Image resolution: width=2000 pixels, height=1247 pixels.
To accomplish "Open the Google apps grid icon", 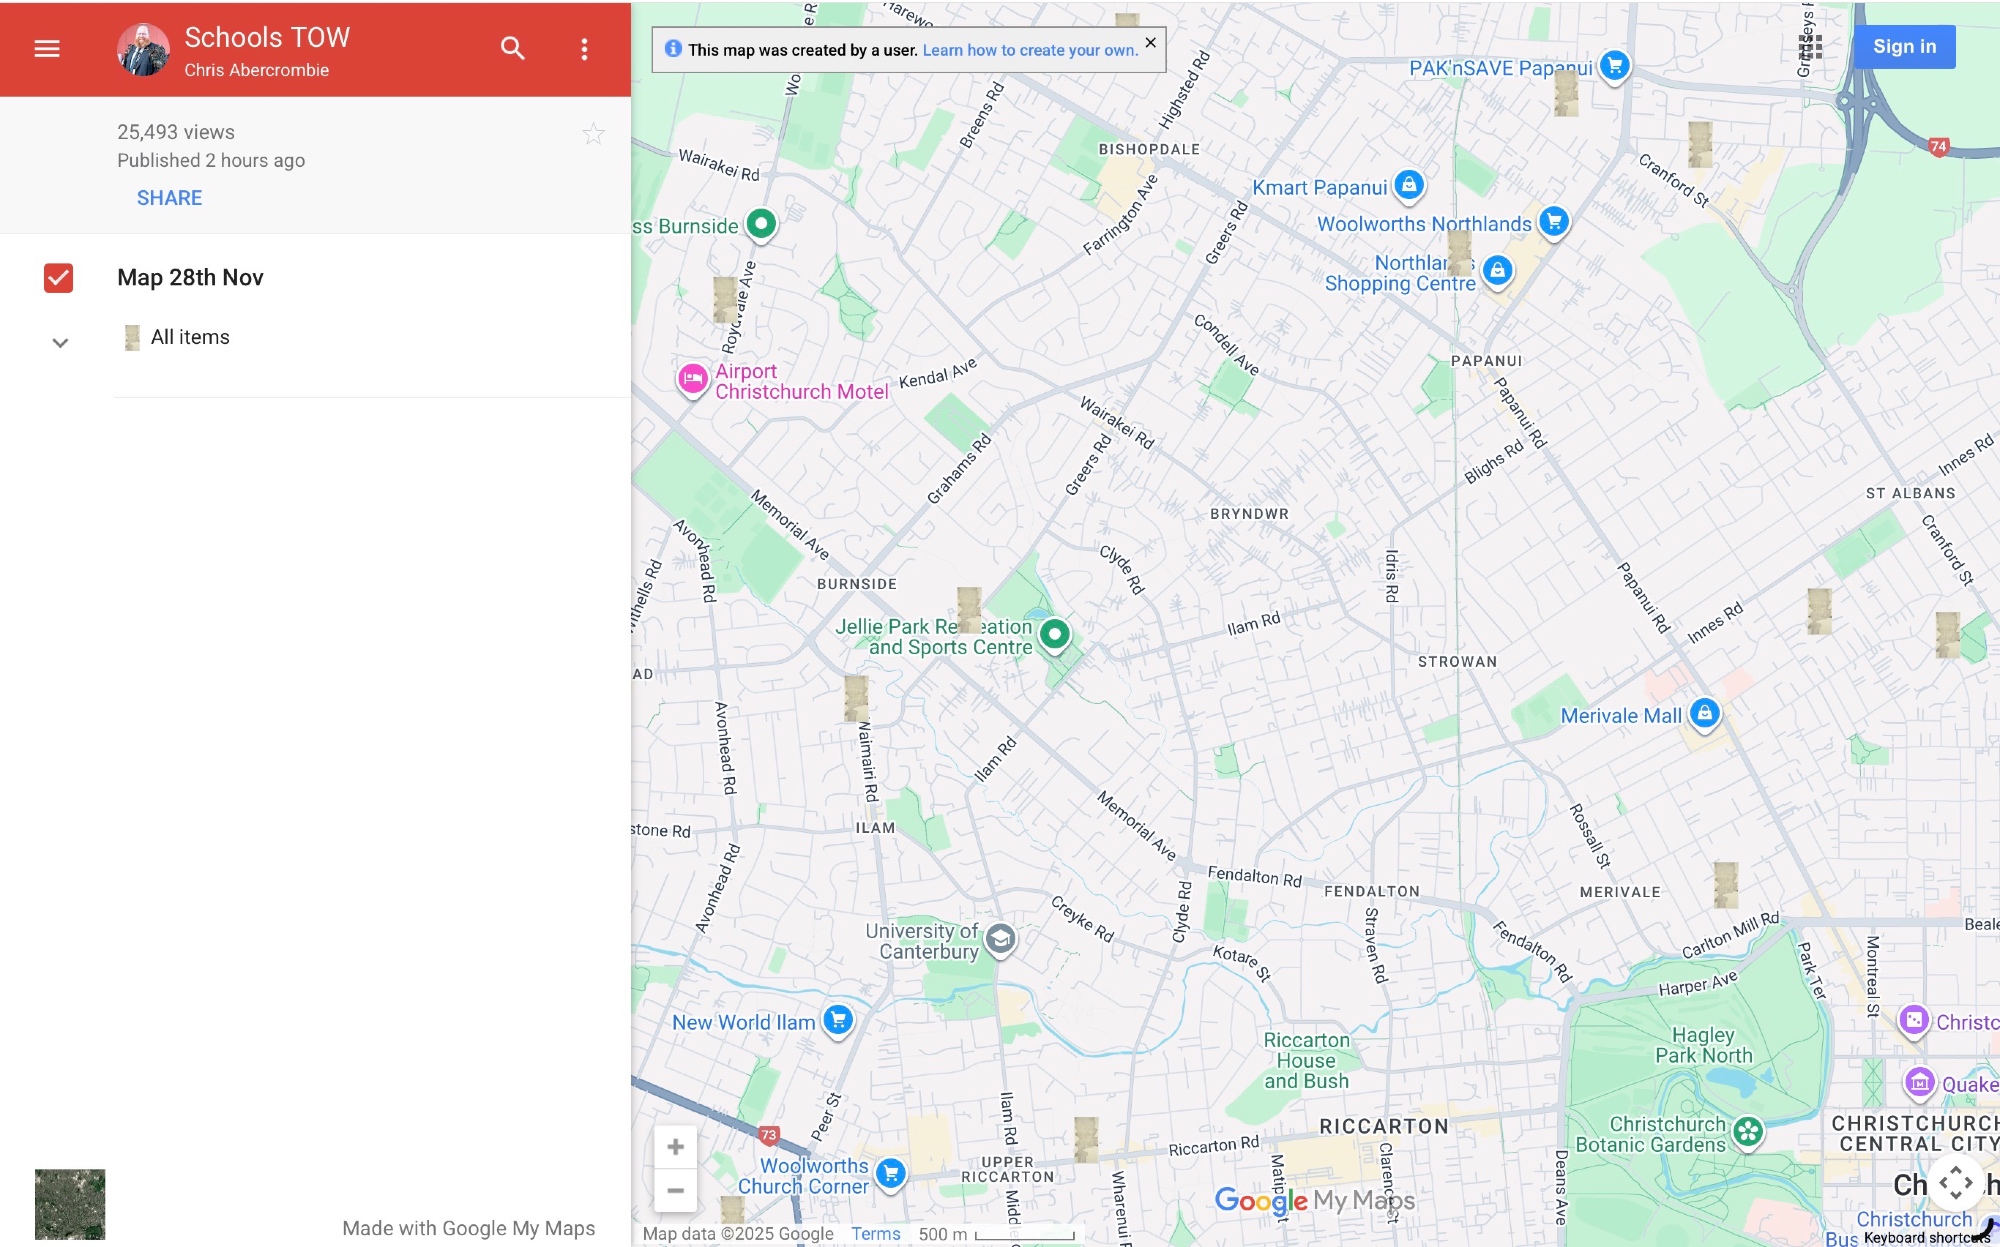I will point(1810,47).
